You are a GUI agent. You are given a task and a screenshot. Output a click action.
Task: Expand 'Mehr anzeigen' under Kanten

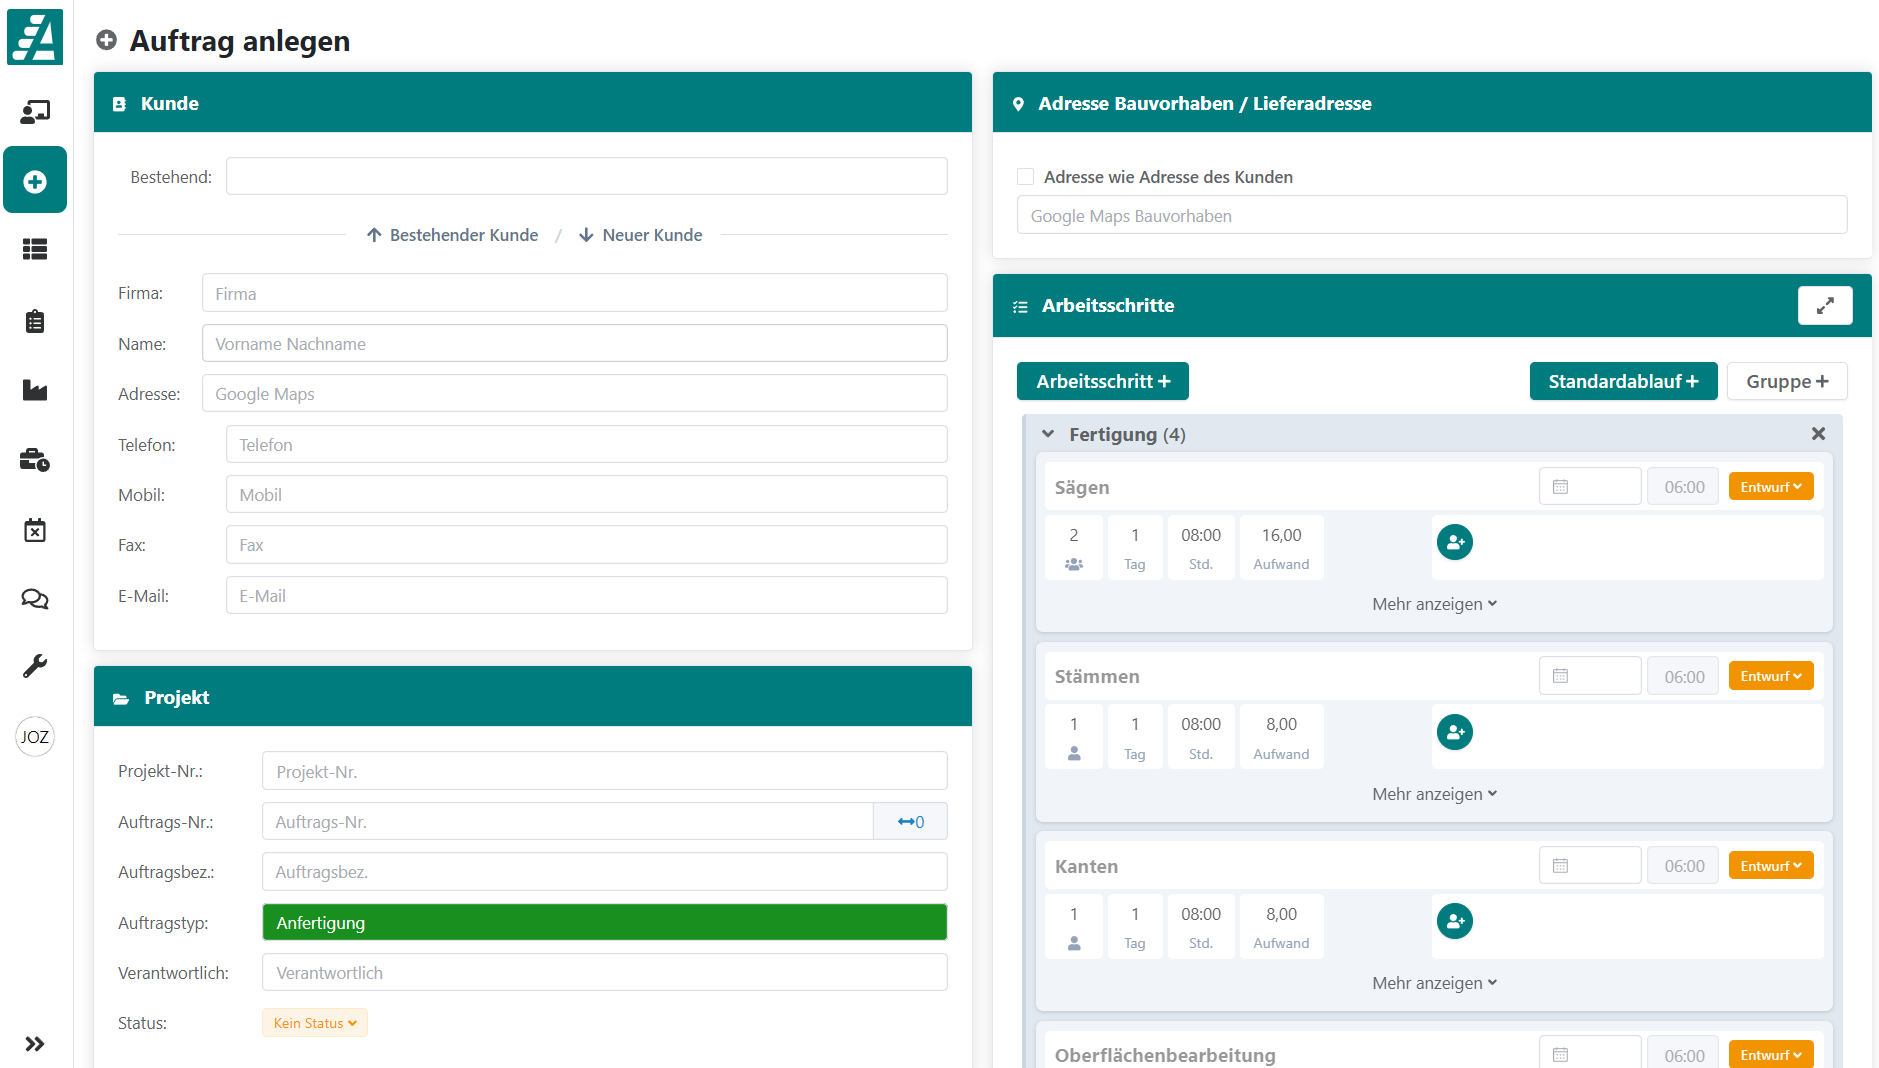point(1434,983)
